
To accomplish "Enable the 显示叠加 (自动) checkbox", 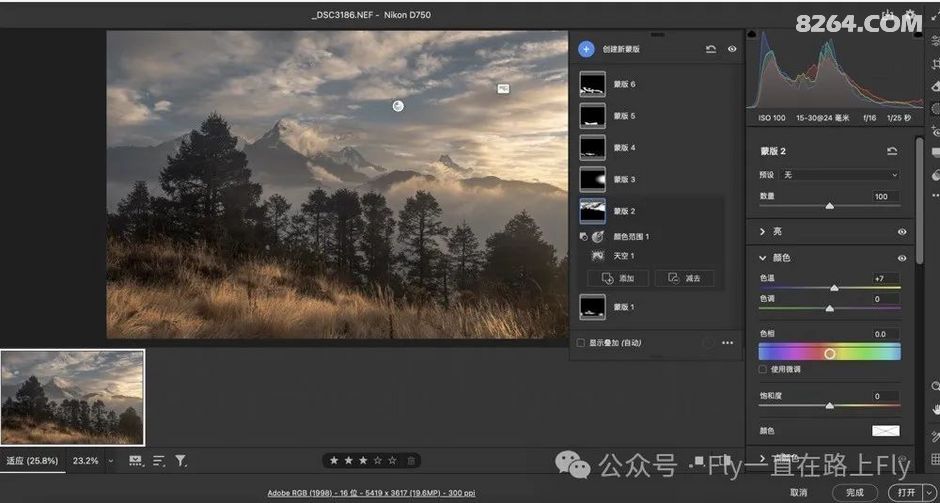I will (x=581, y=343).
